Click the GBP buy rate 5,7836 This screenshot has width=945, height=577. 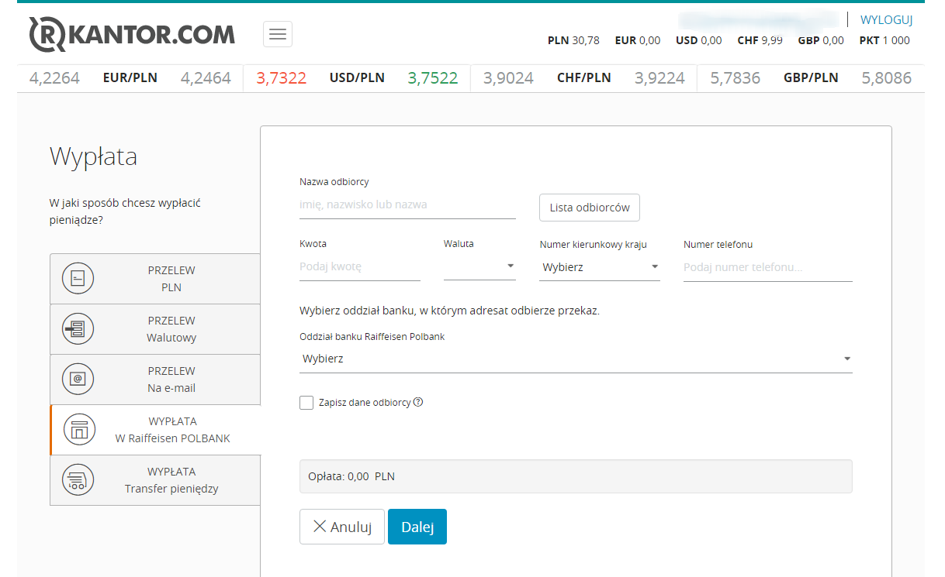point(735,78)
